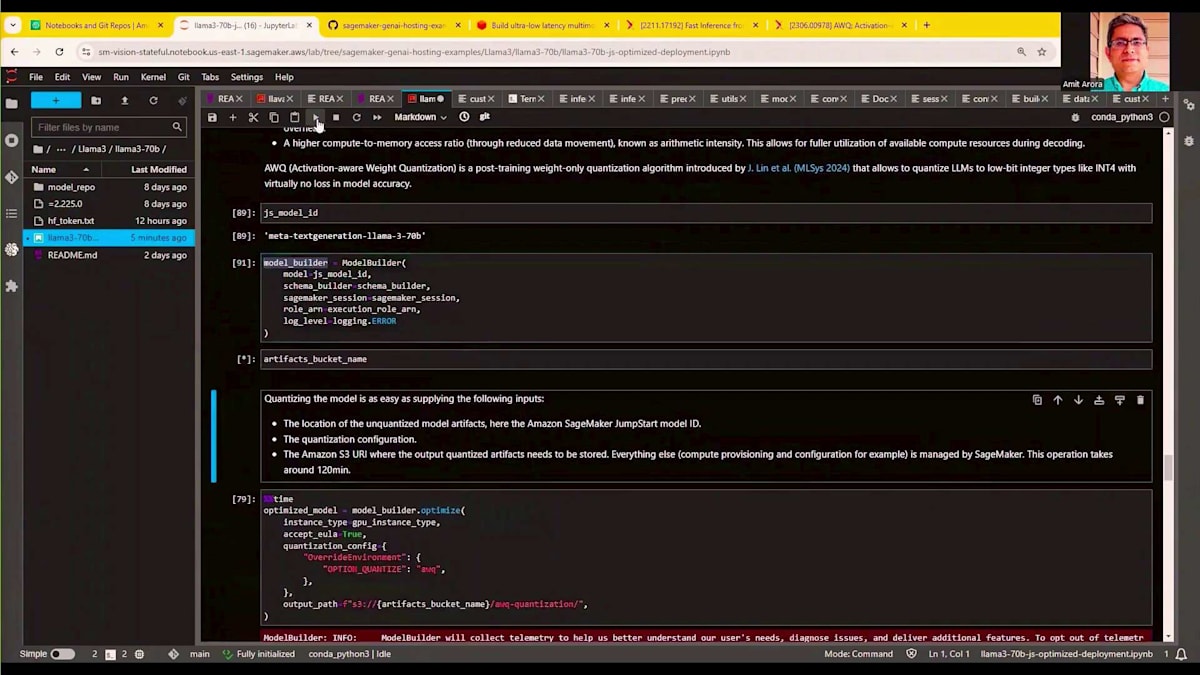The height and width of the screenshot is (675, 1200).
Task: Select the =2.225.0 file
Action: point(109,204)
